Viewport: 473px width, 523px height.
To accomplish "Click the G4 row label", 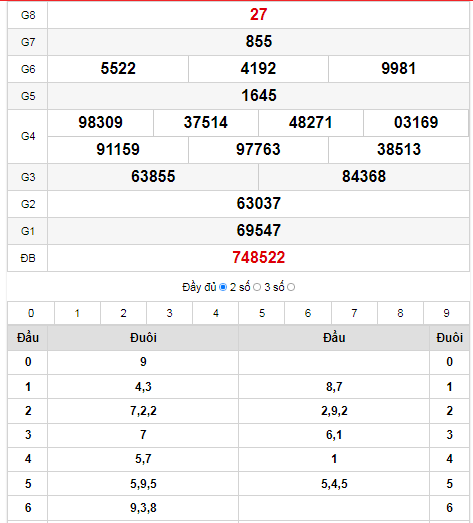I will [x=28, y=136].
